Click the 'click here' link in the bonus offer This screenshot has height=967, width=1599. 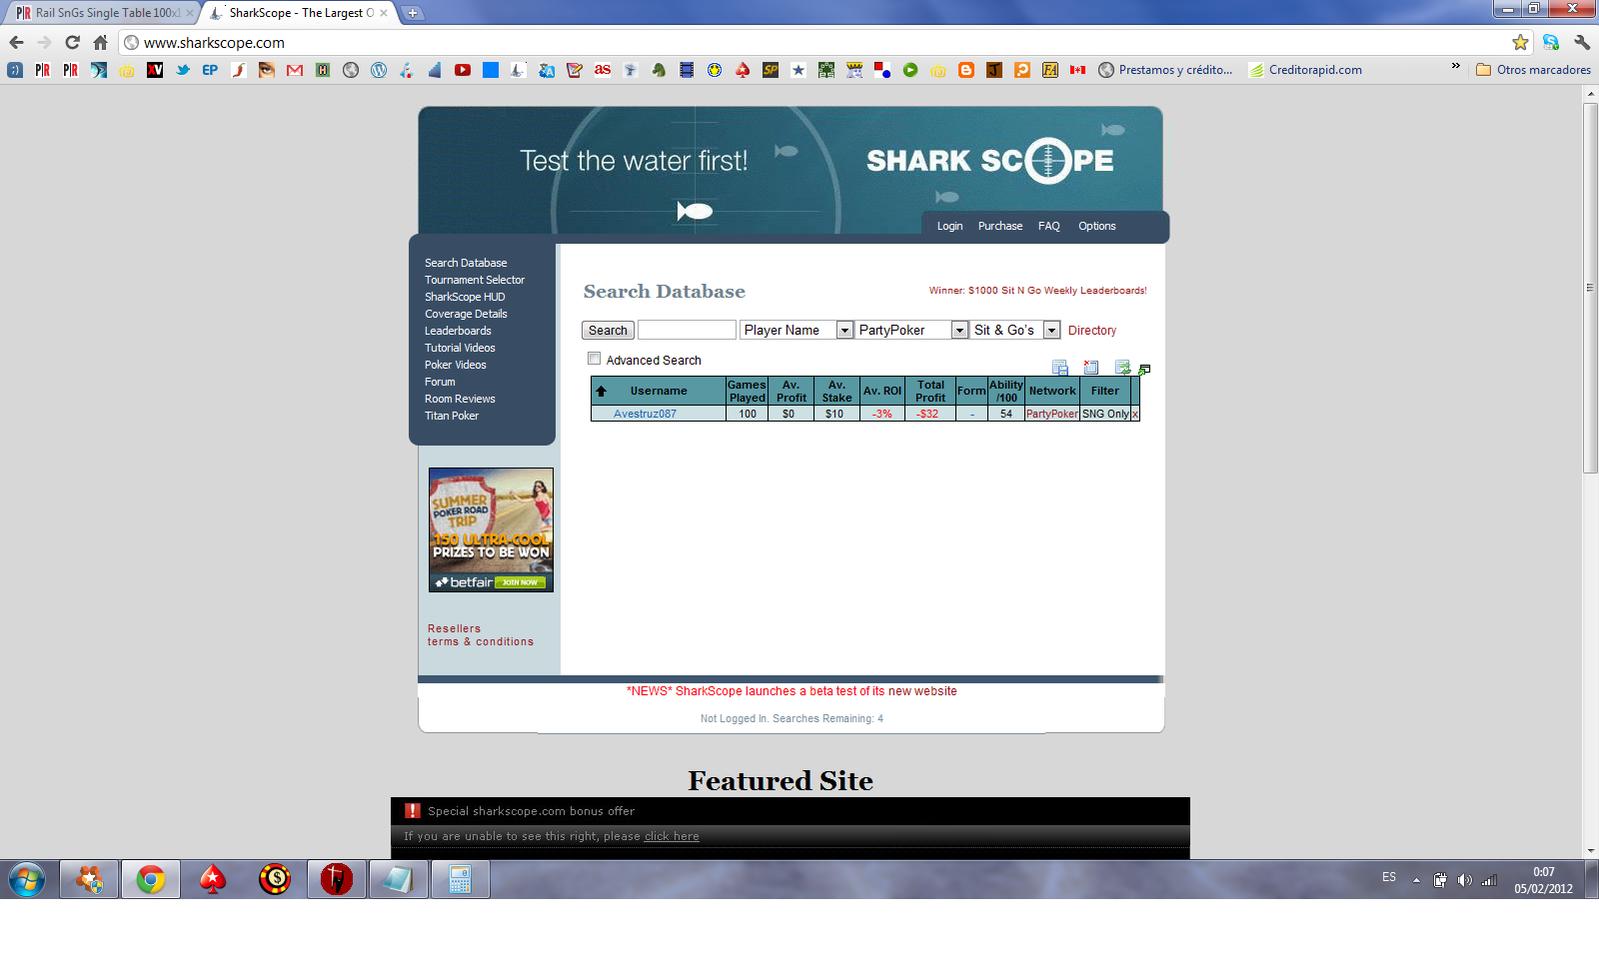tap(671, 836)
